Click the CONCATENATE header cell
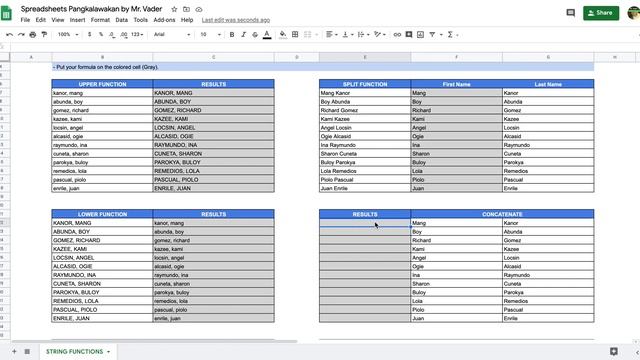This screenshot has width=640, height=360. click(502, 214)
